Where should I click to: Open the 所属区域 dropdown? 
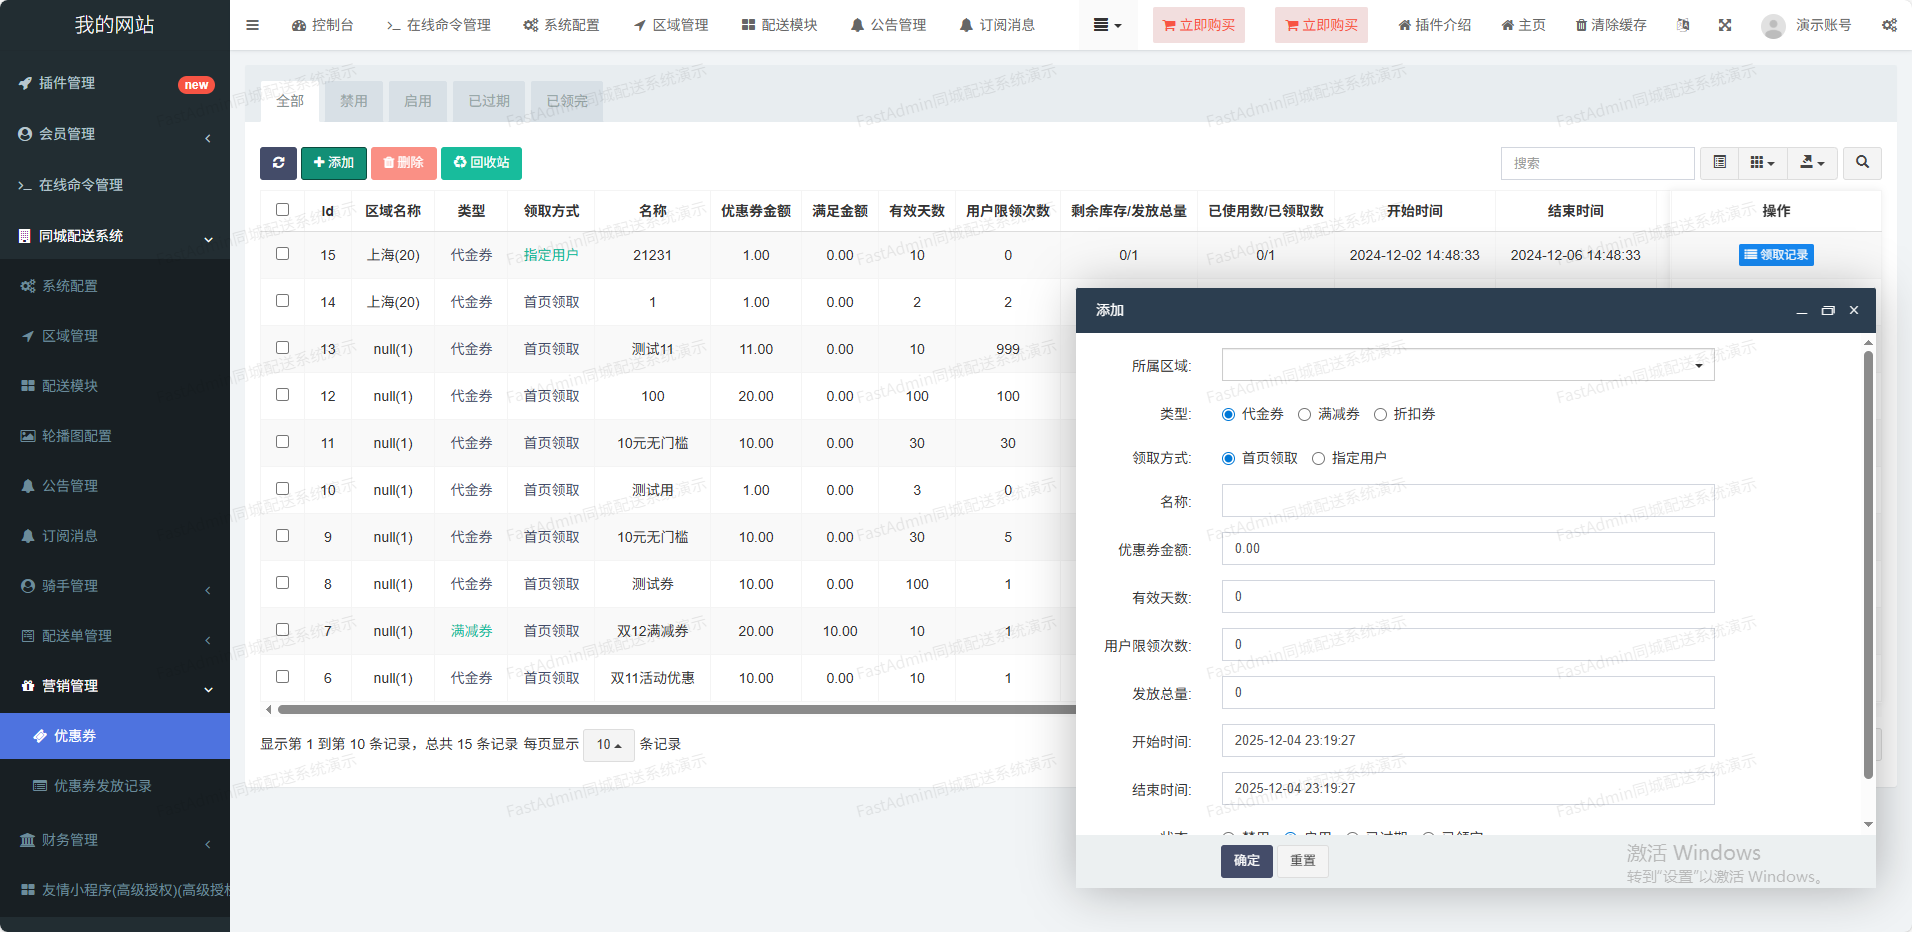click(1467, 365)
